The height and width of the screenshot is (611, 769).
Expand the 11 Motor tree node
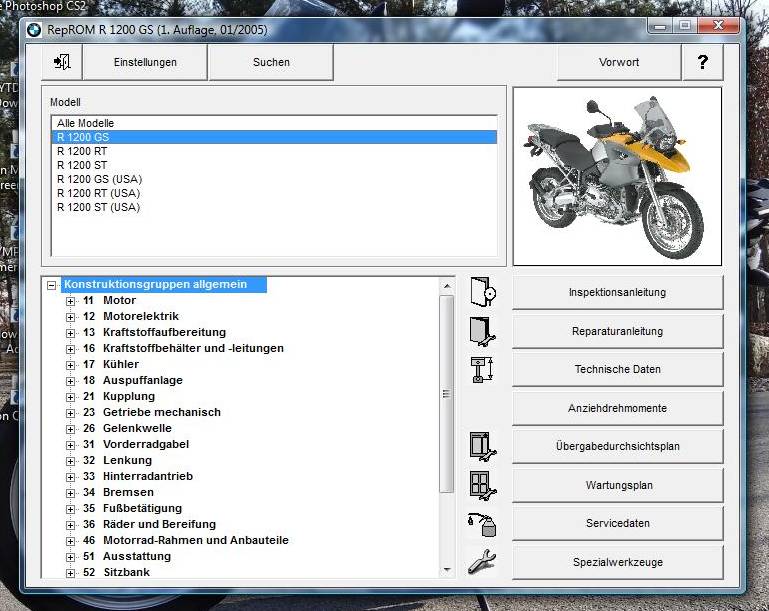pos(71,301)
